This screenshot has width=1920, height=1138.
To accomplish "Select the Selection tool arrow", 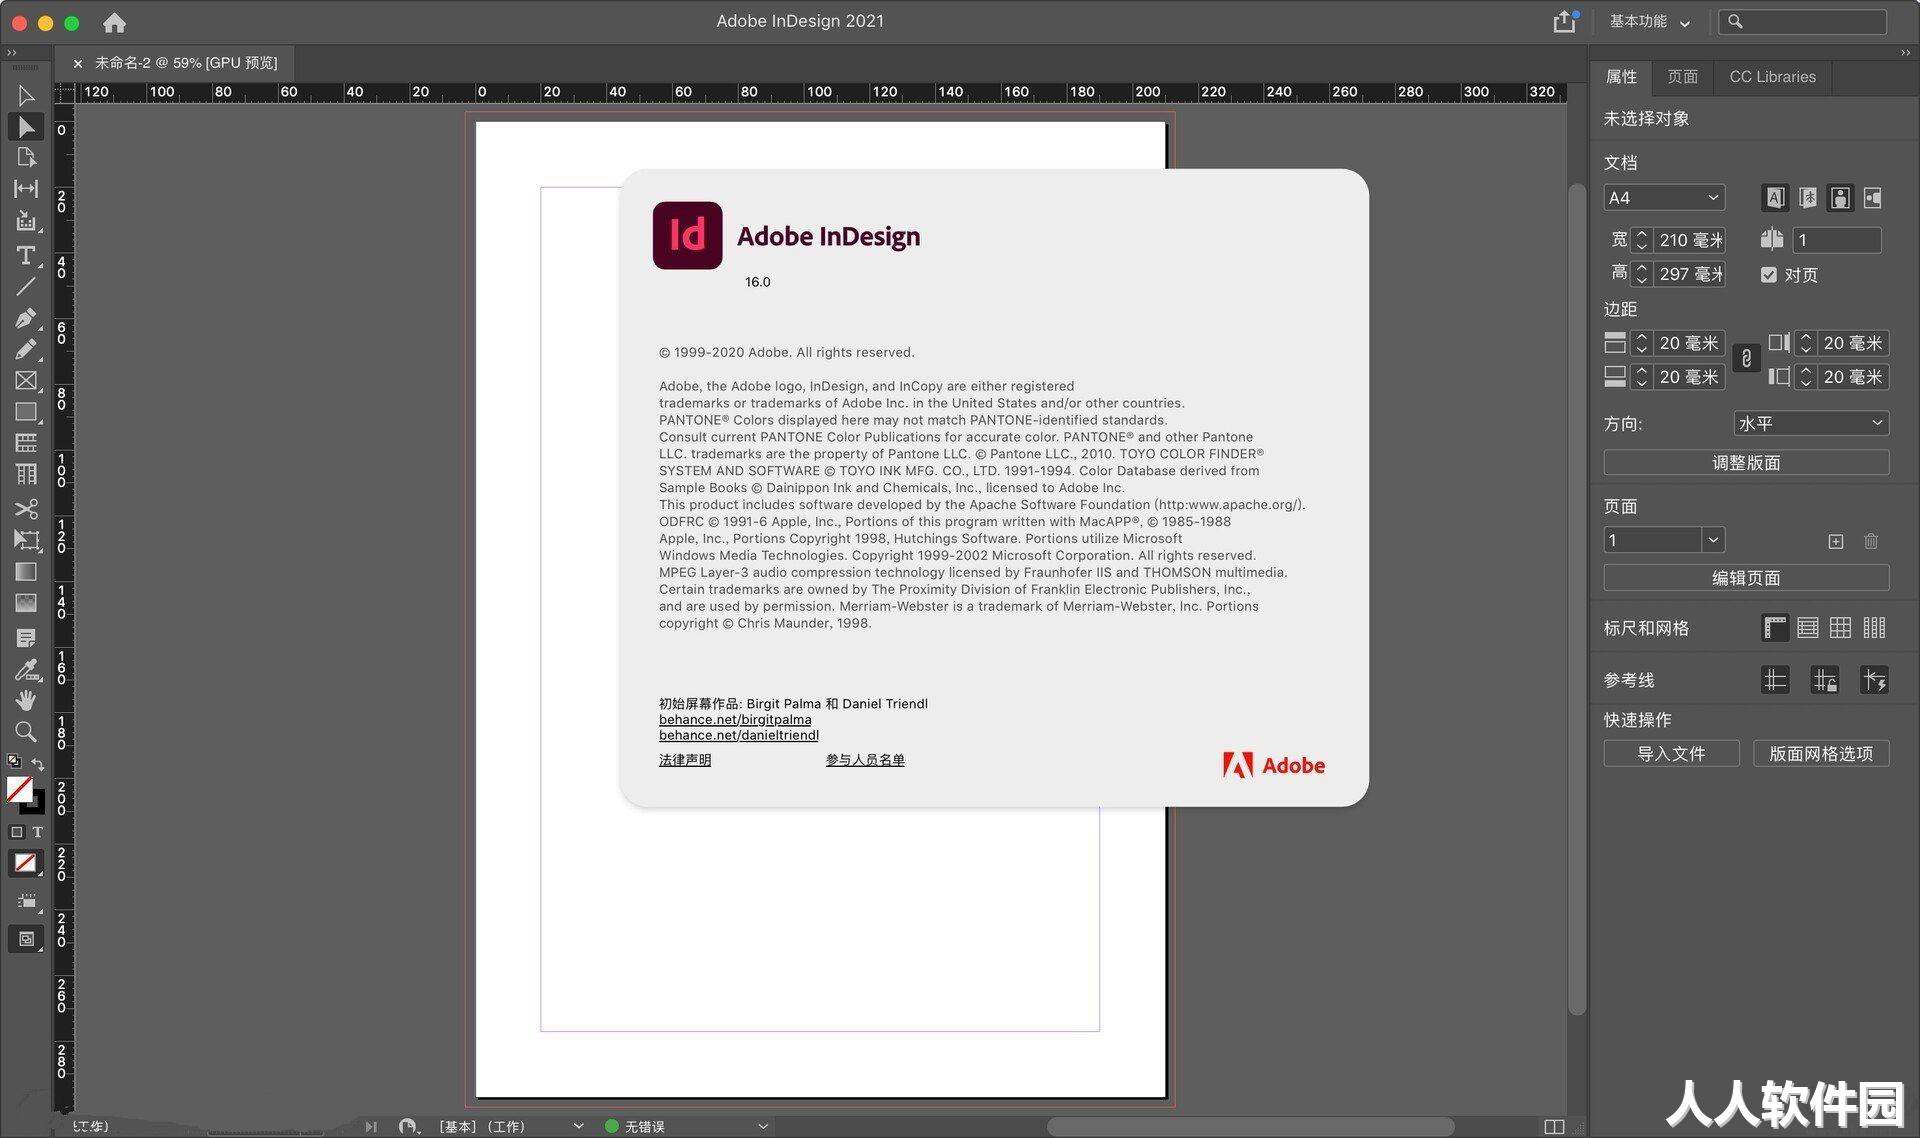I will click(x=26, y=96).
